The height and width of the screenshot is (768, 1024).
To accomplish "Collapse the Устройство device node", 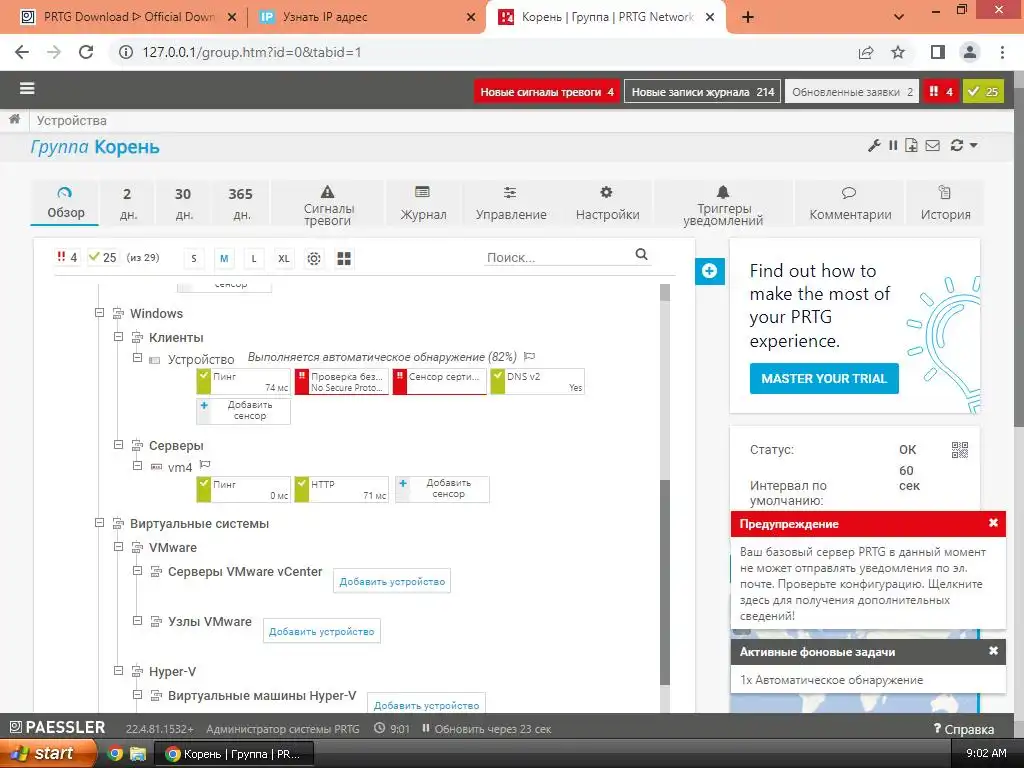I will click(137, 358).
